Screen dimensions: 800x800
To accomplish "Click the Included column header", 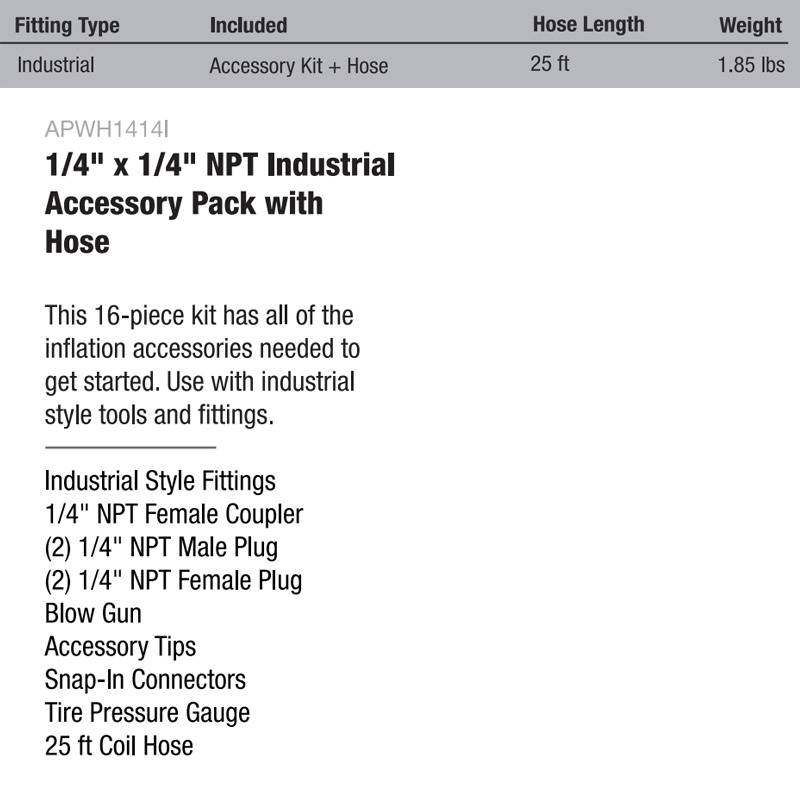I will pyautogui.click(x=248, y=26).
